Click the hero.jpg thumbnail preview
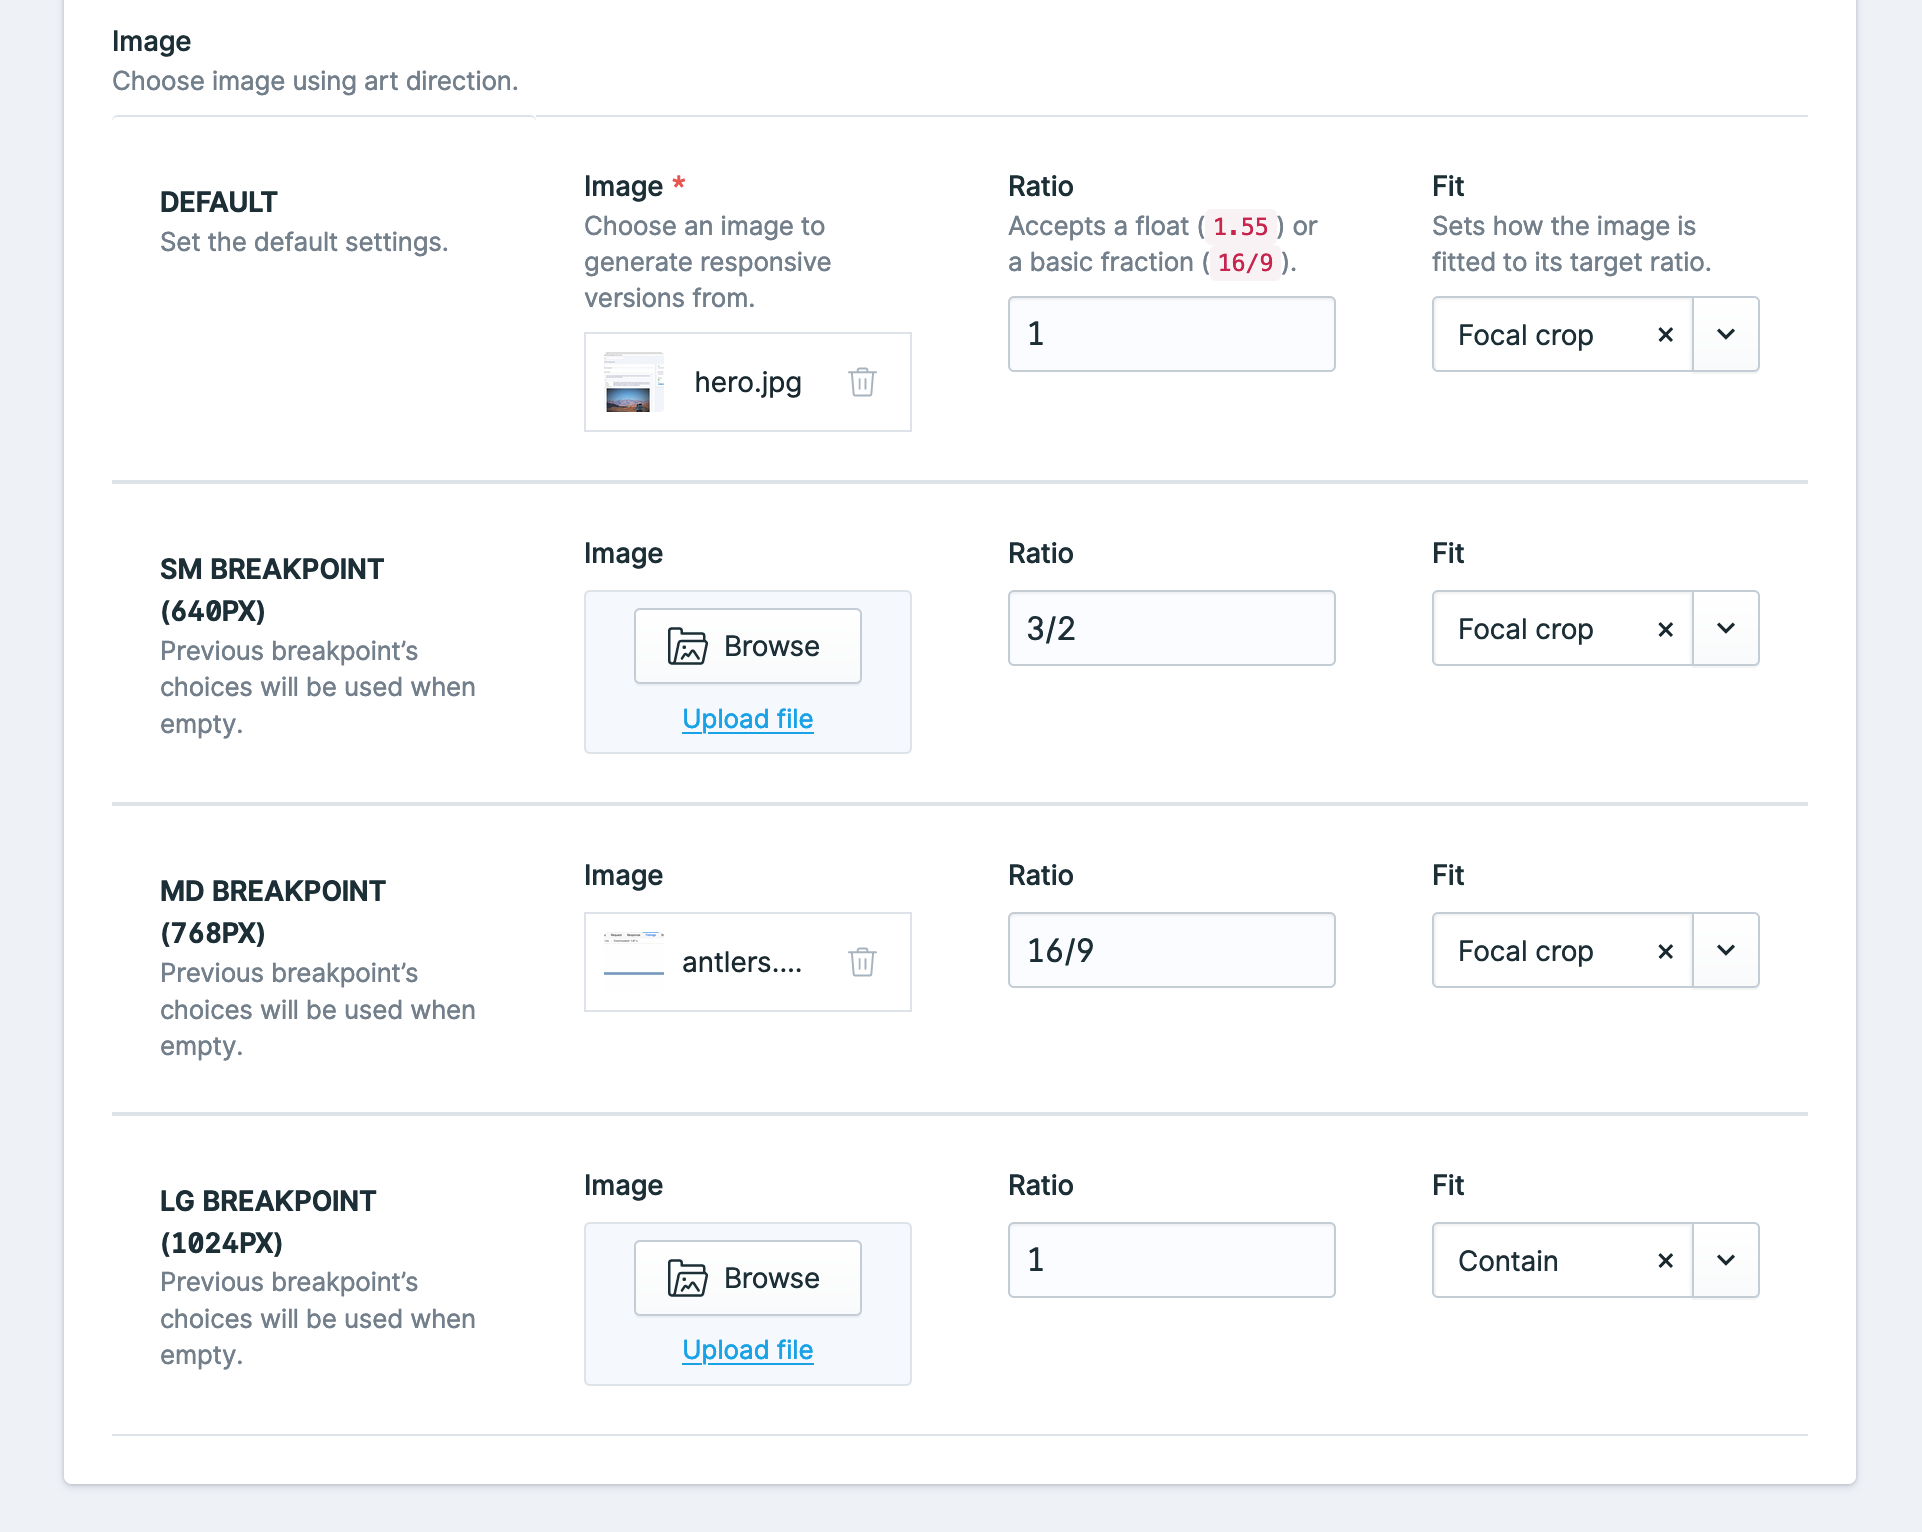The image size is (1922, 1532). [633, 382]
